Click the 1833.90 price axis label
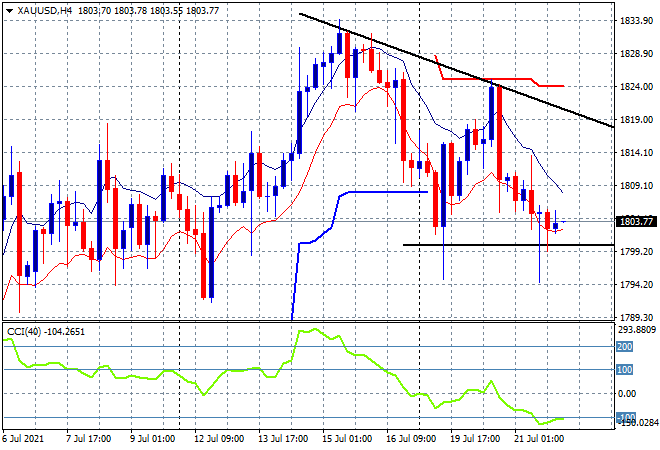The width and height of the screenshot is (660, 450). point(636,21)
